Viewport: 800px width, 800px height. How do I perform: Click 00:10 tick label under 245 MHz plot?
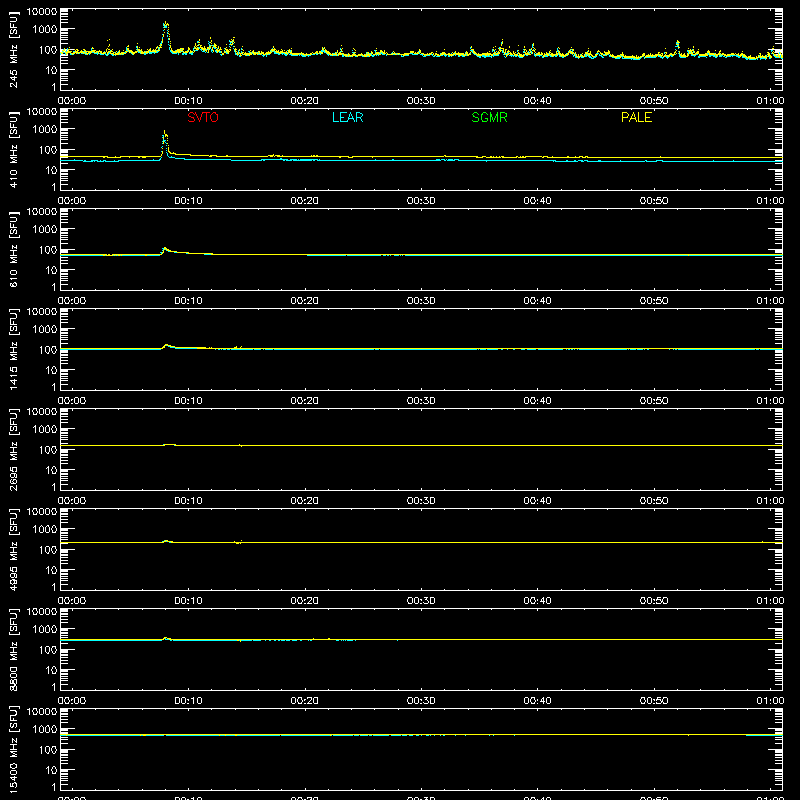tap(188, 101)
